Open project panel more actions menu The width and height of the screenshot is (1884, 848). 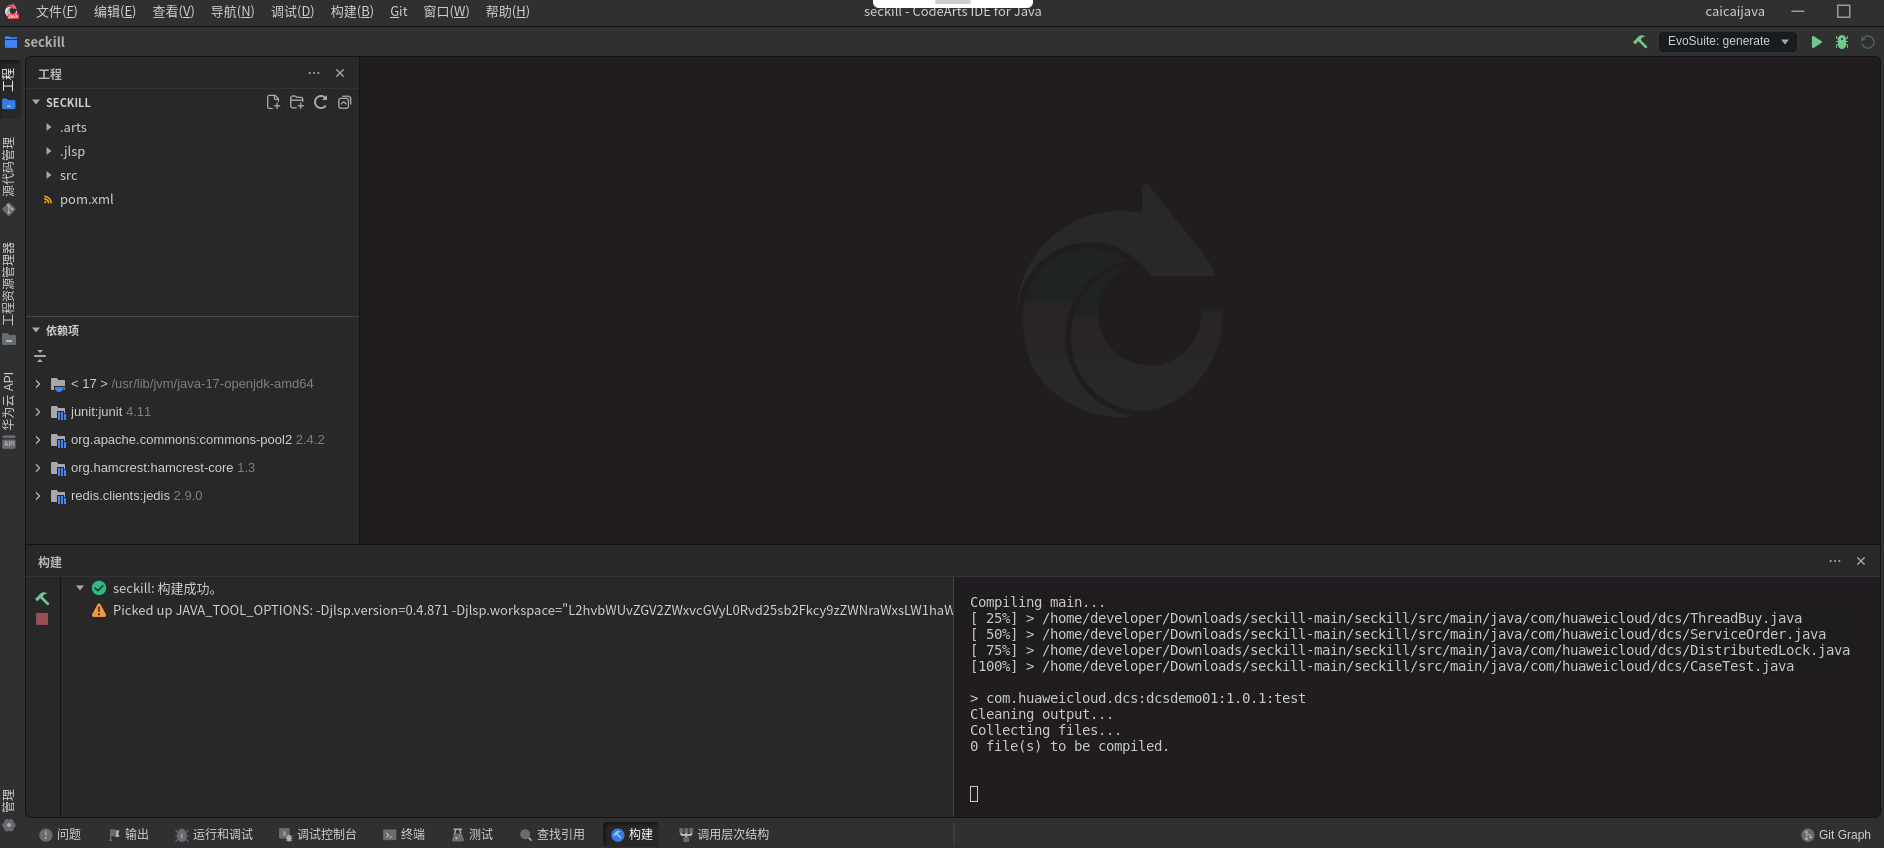click(314, 73)
